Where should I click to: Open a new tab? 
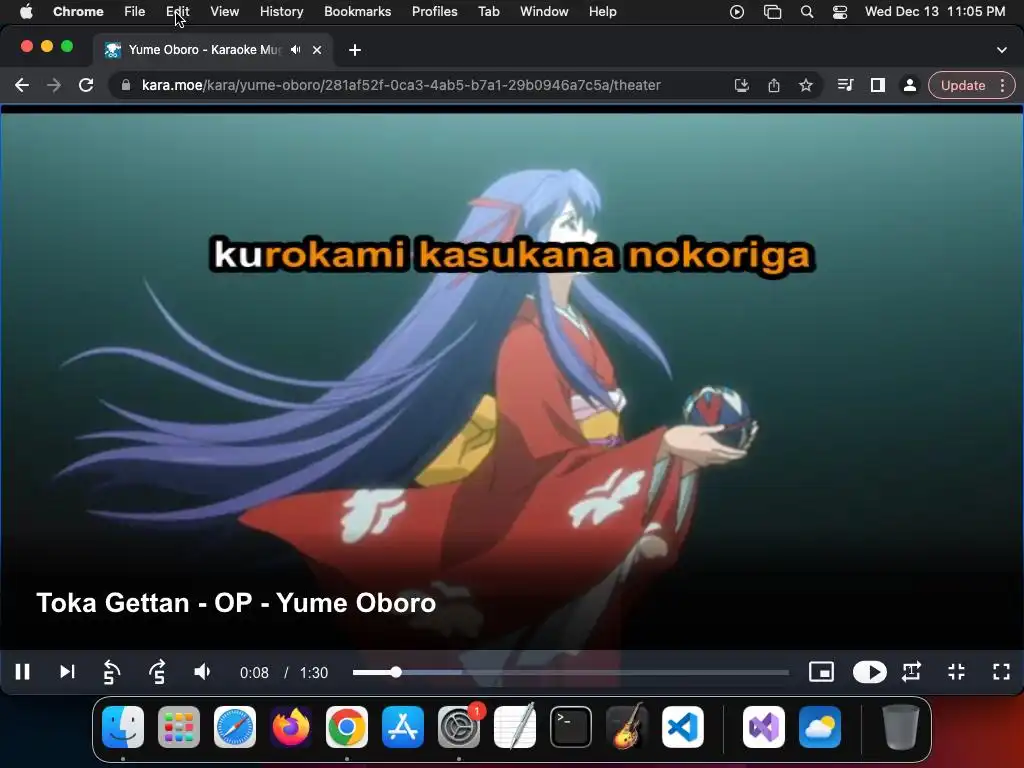(x=355, y=50)
